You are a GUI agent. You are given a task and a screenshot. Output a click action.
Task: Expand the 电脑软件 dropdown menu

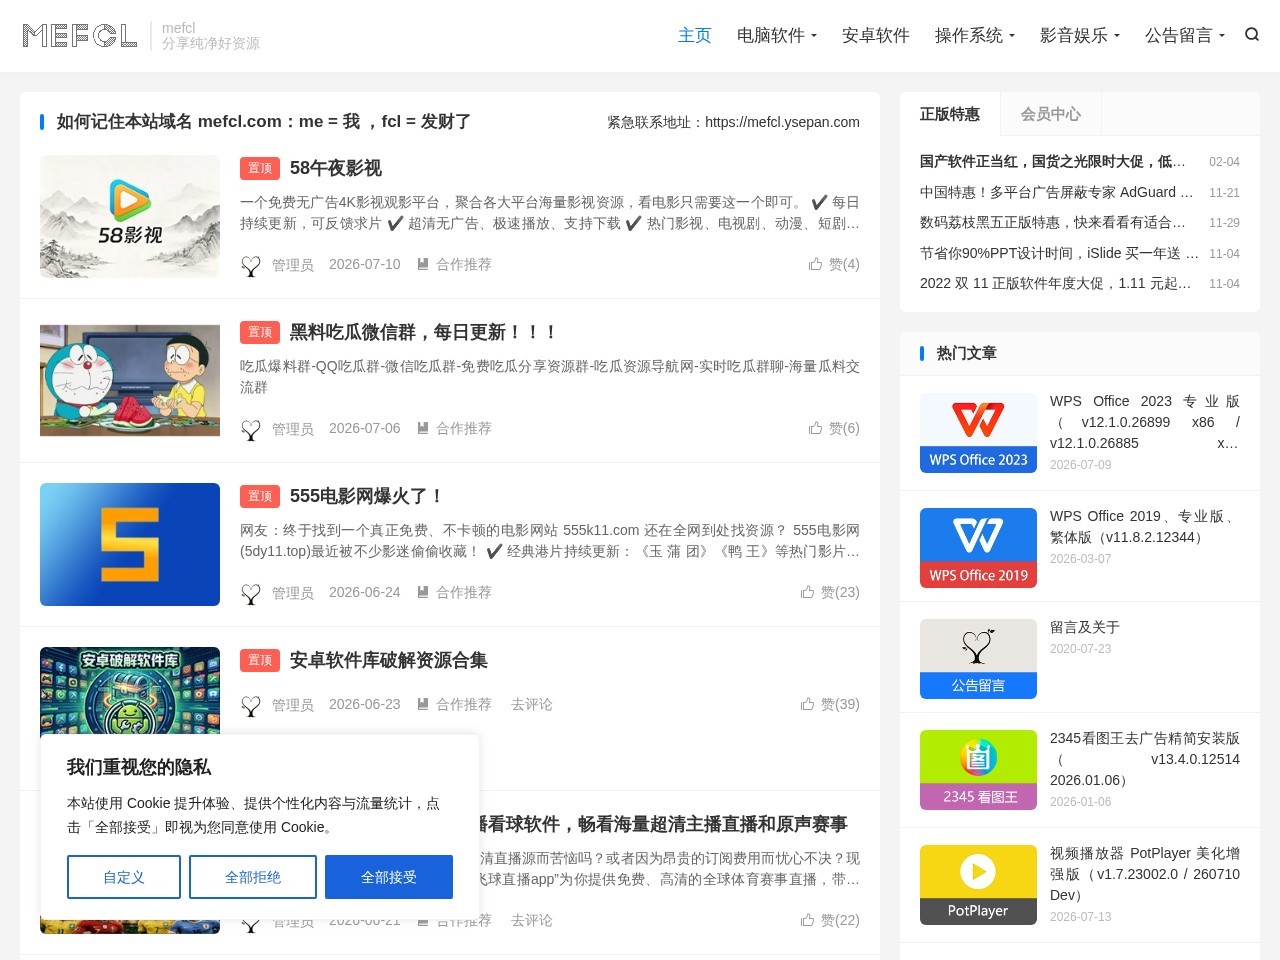click(x=777, y=35)
